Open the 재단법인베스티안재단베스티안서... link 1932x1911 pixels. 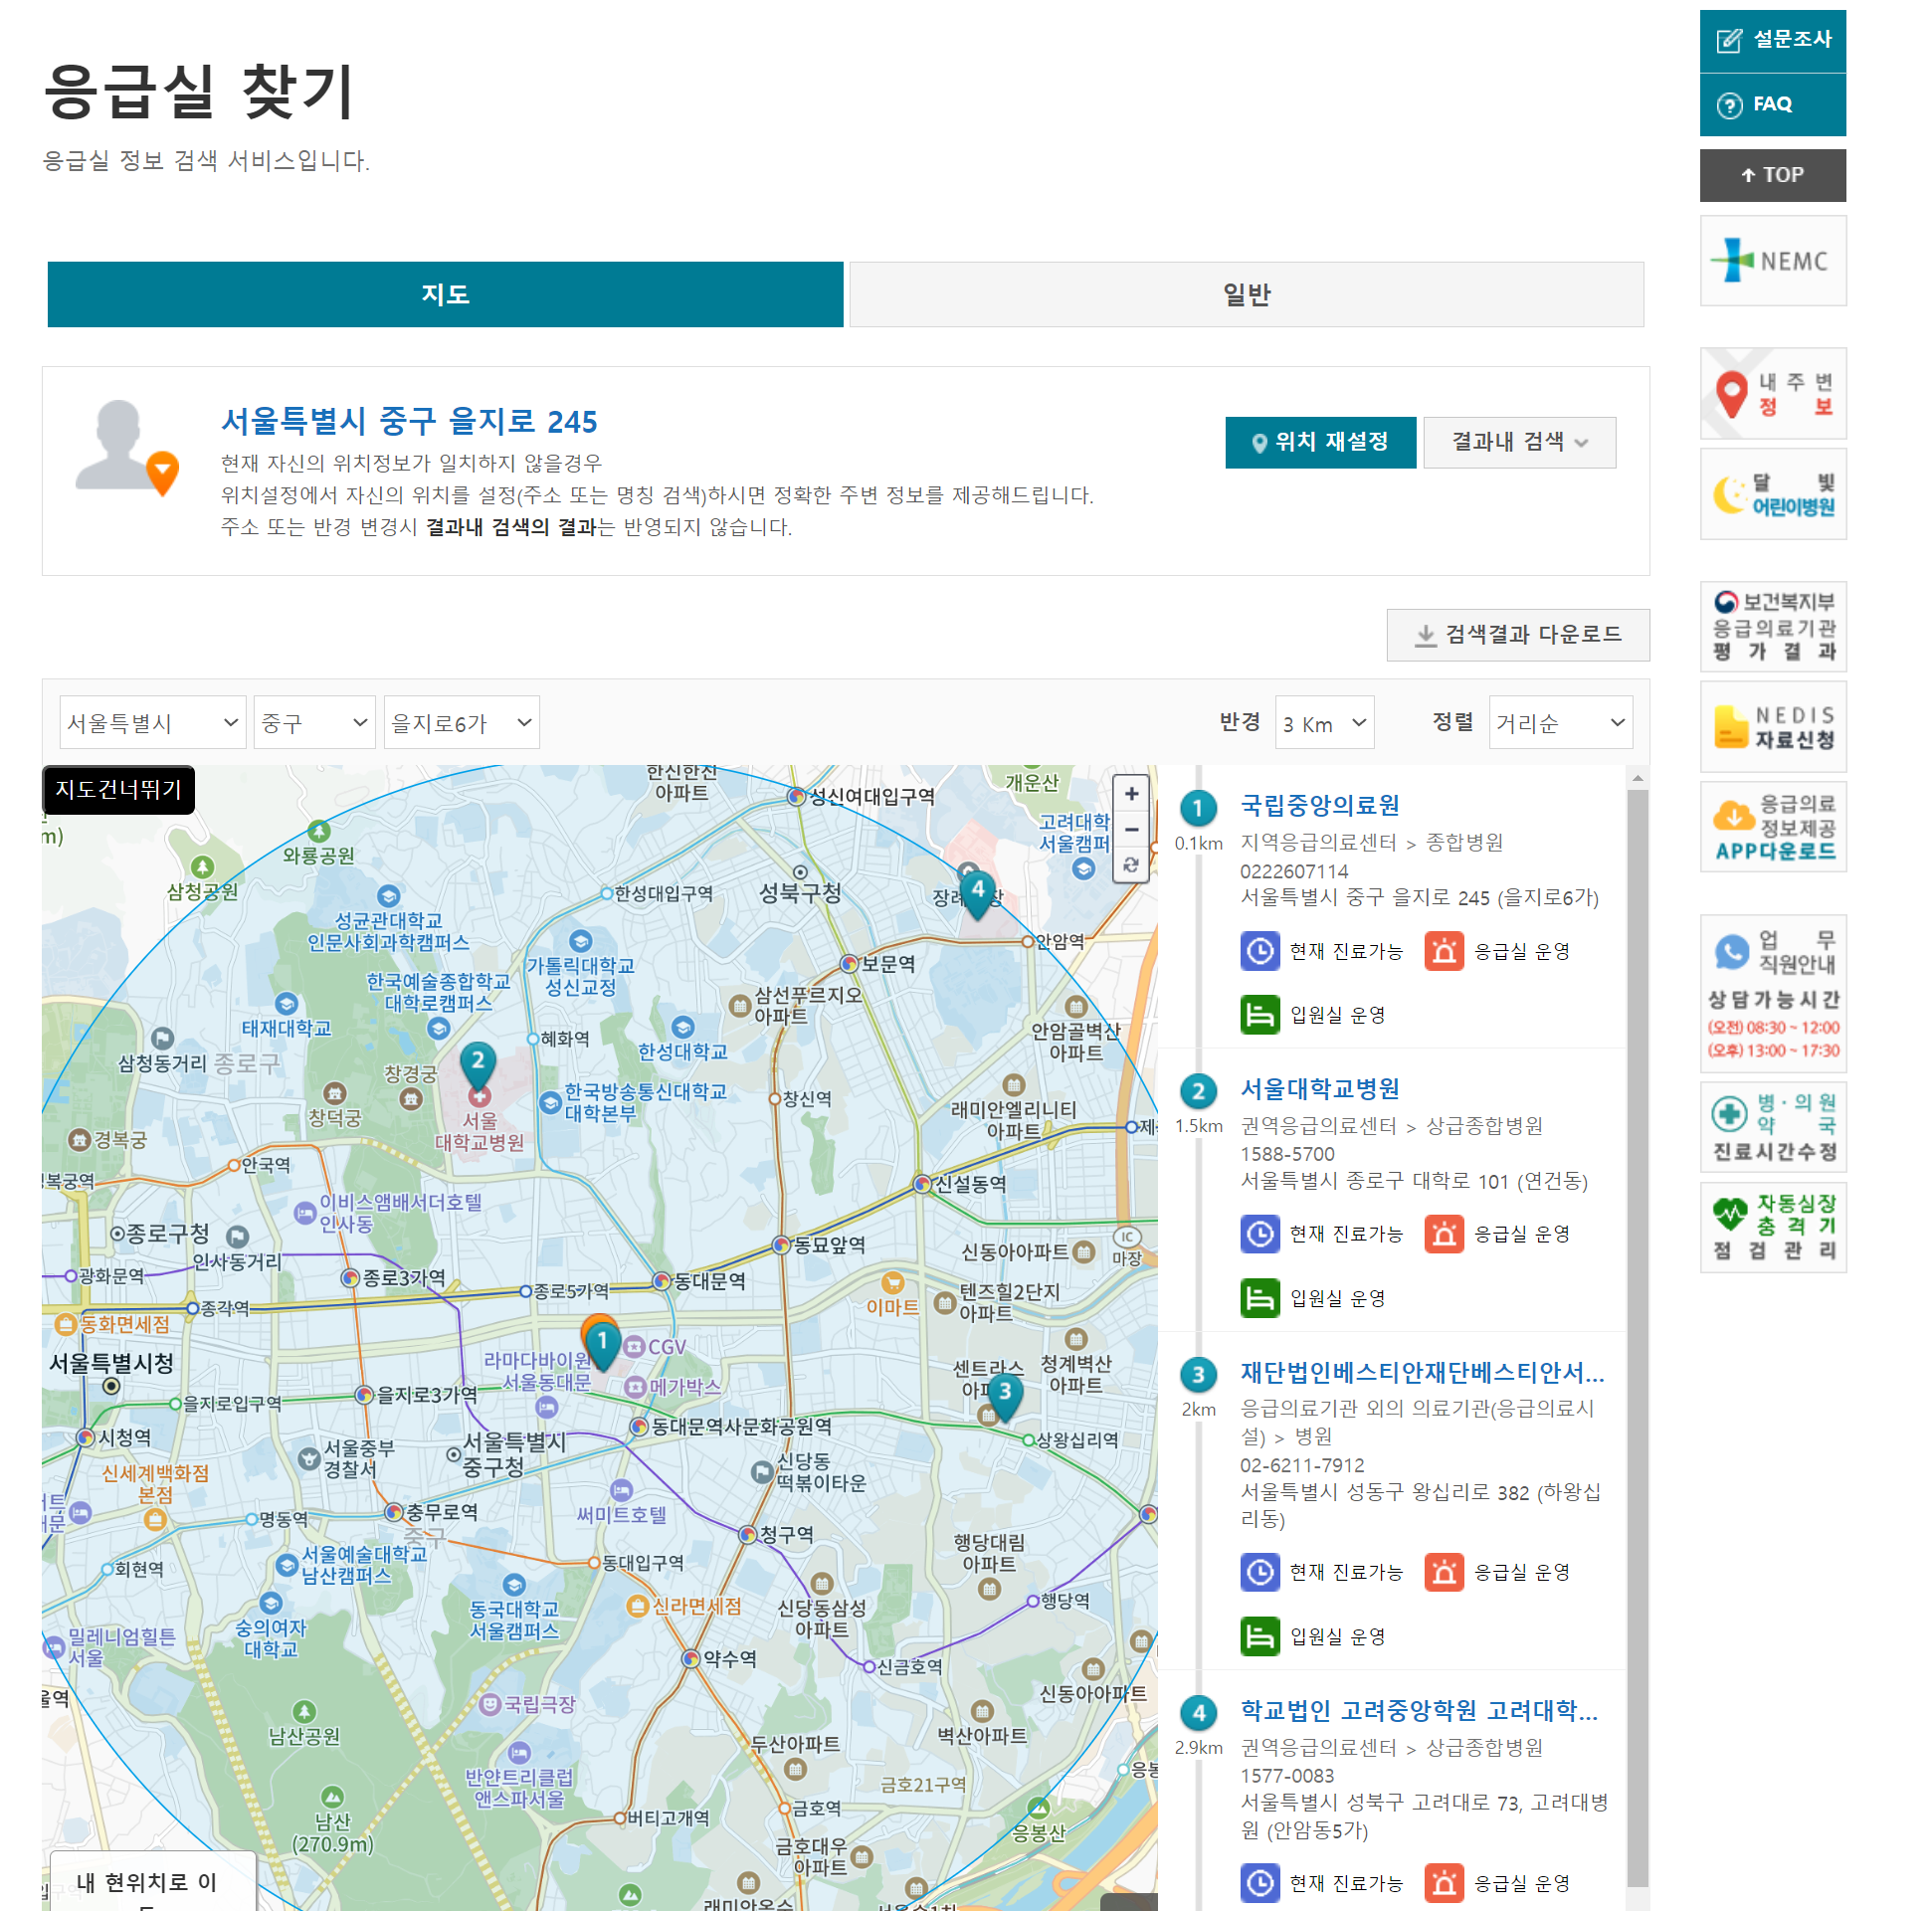(x=1422, y=1372)
